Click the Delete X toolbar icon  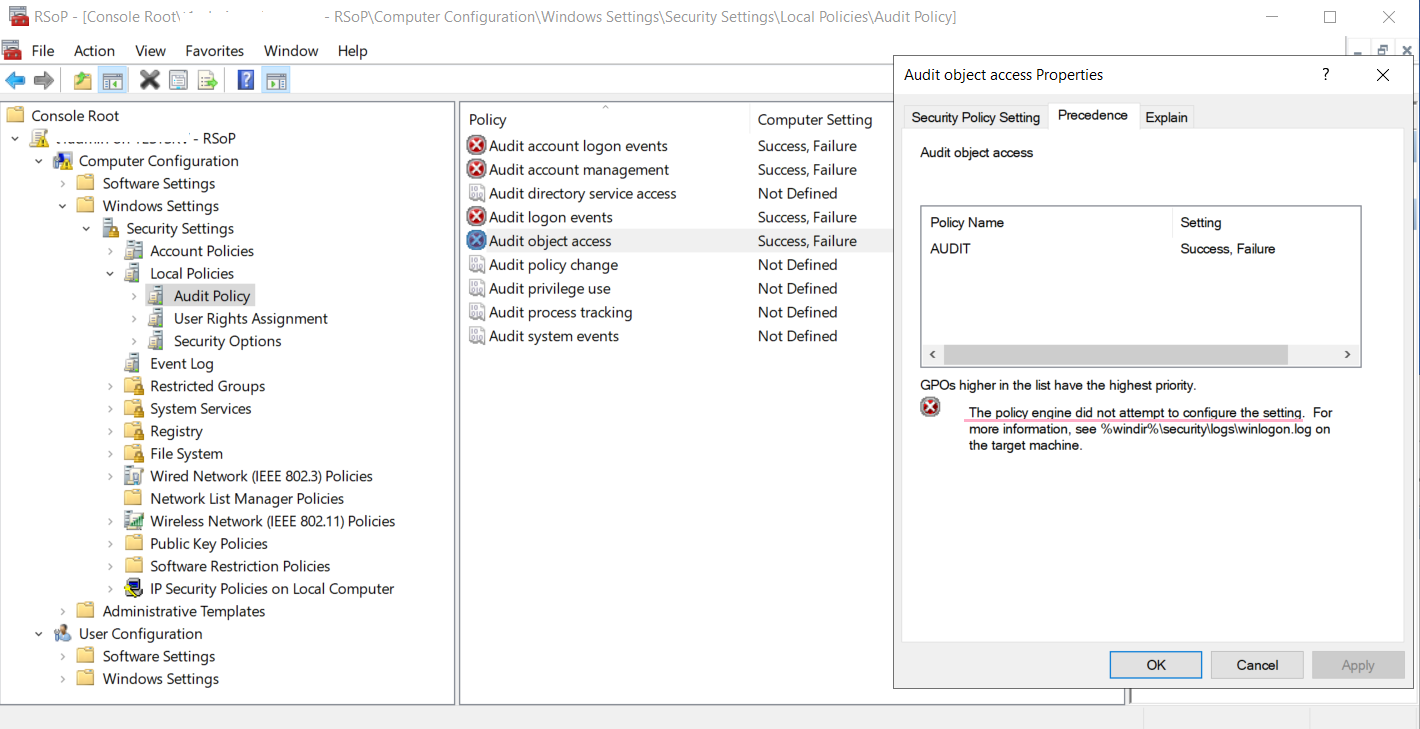pyautogui.click(x=150, y=80)
